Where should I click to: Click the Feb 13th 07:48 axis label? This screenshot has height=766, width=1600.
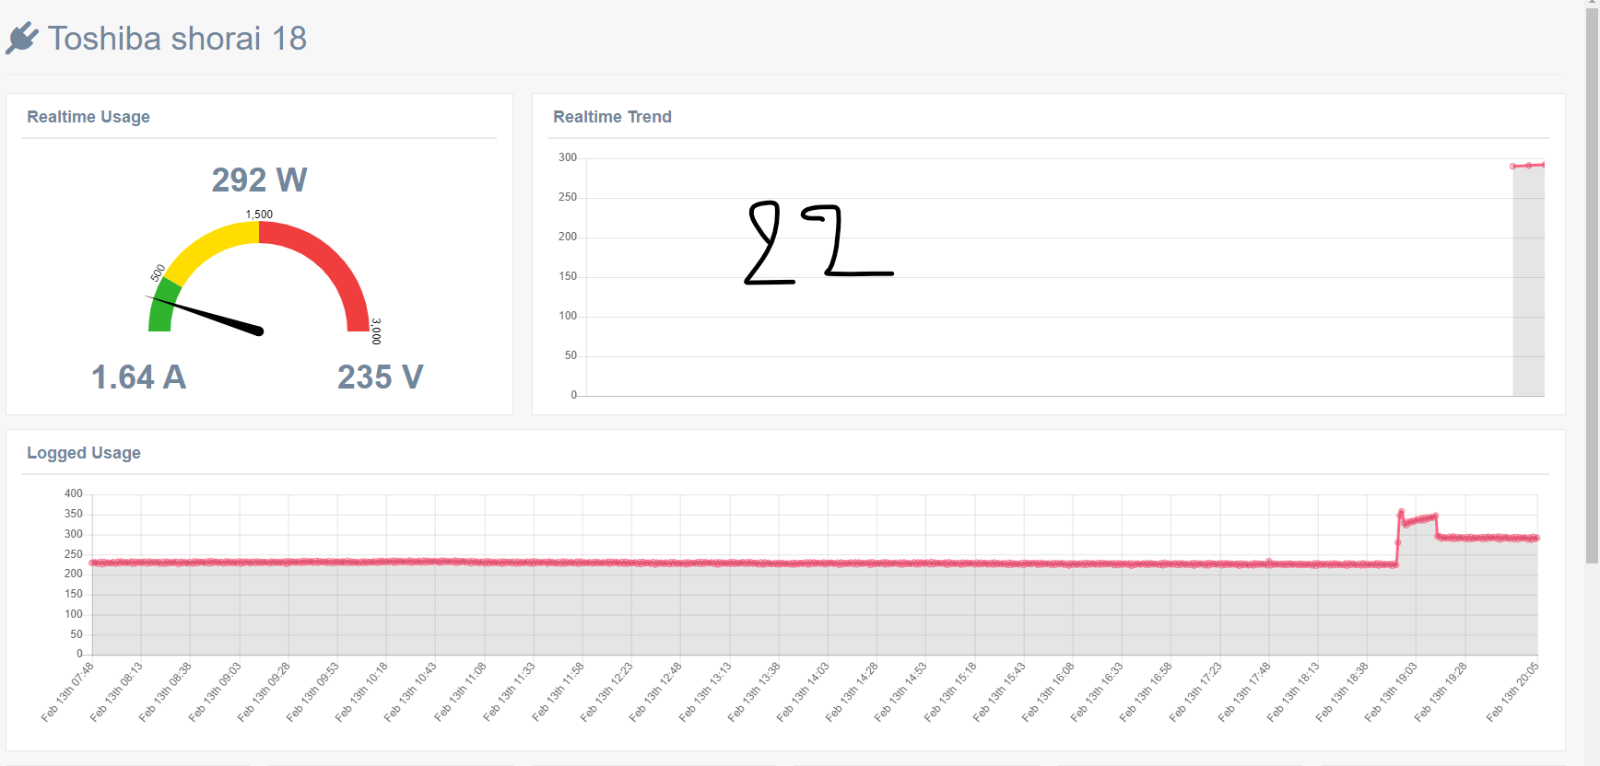67,692
